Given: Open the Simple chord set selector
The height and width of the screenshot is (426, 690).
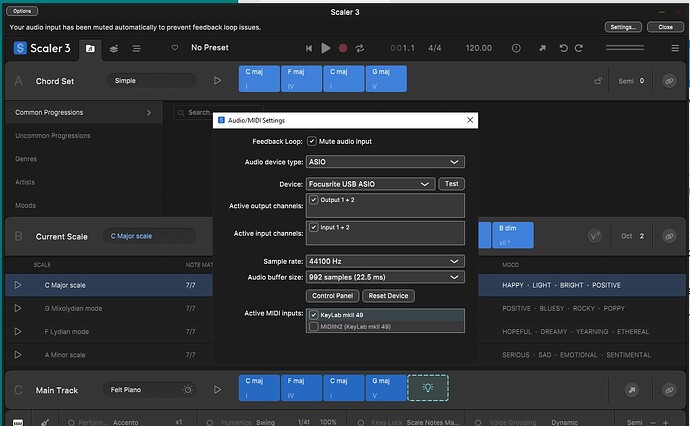Looking at the screenshot, I should click(x=151, y=81).
